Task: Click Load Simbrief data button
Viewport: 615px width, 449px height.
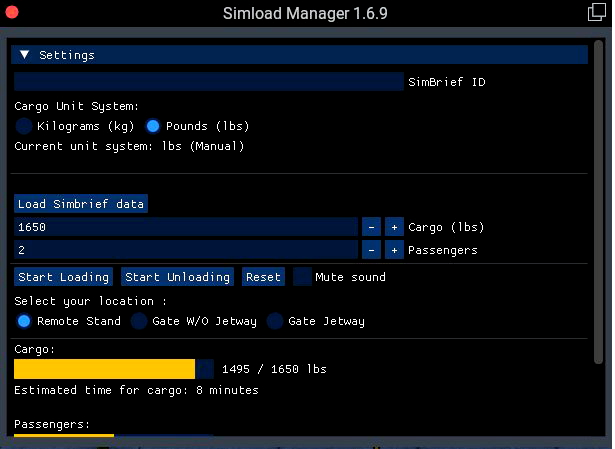Action: [81, 204]
